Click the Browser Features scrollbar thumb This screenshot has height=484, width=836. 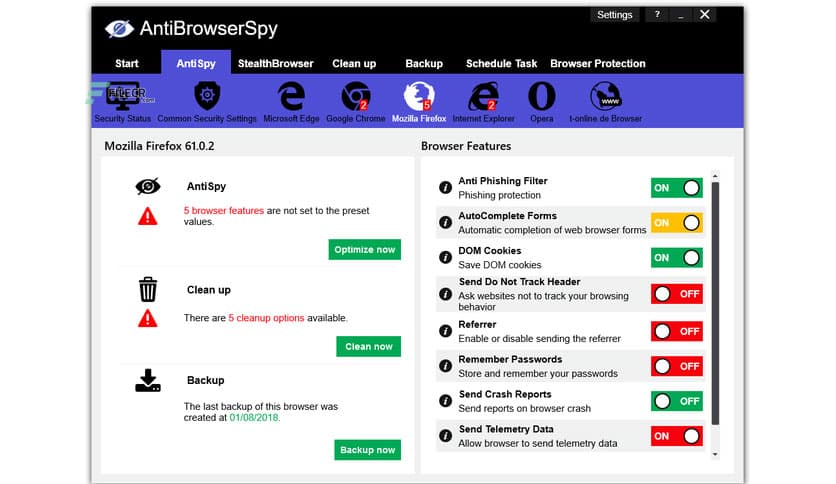[x=715, y=304]
